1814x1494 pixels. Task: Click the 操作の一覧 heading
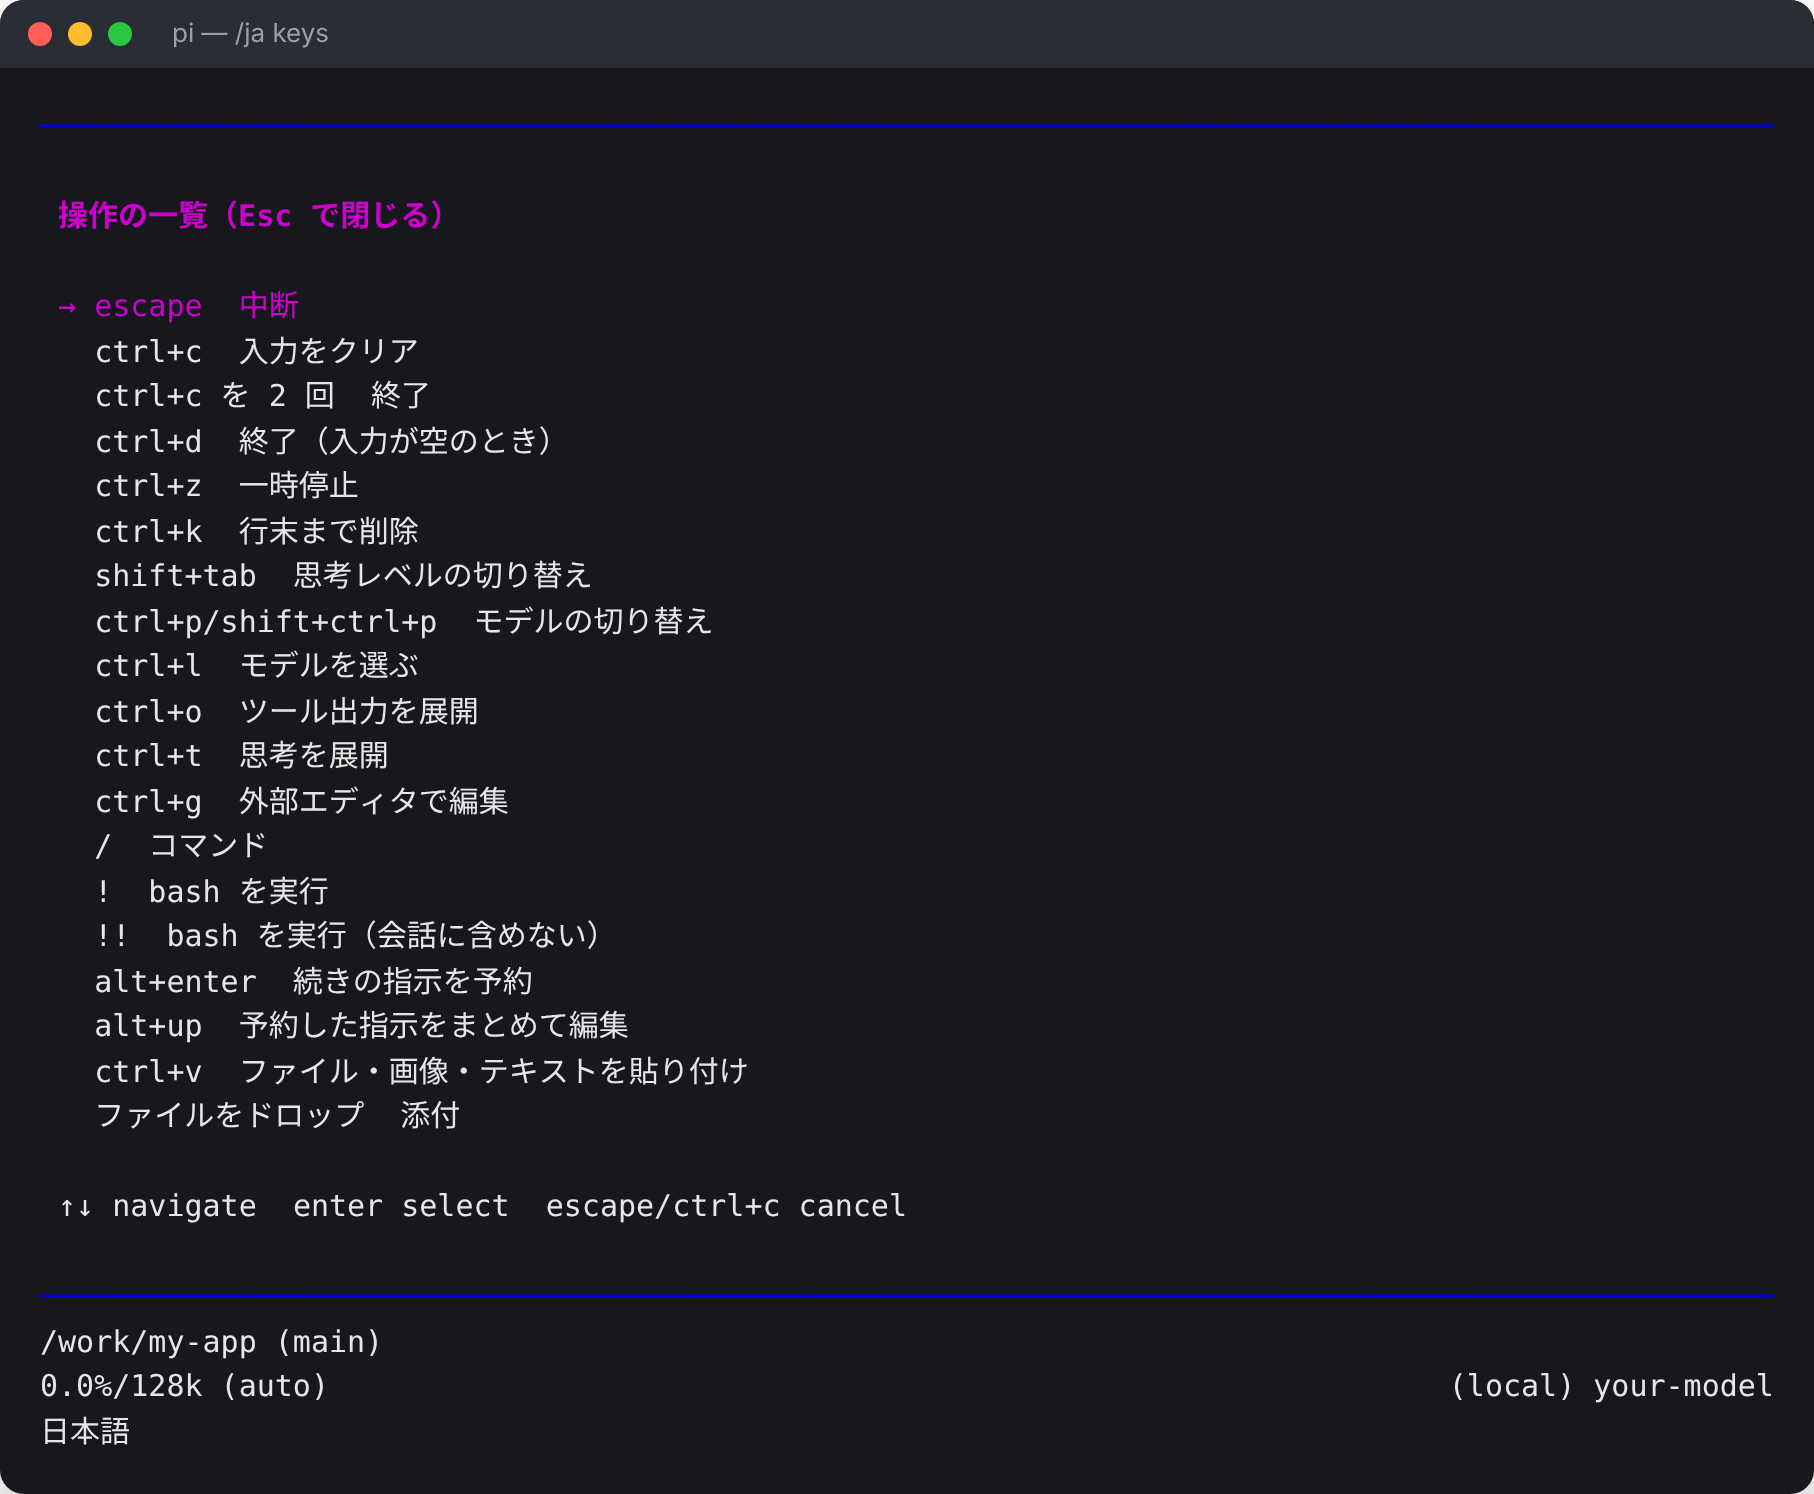click(x=252, y=216)
